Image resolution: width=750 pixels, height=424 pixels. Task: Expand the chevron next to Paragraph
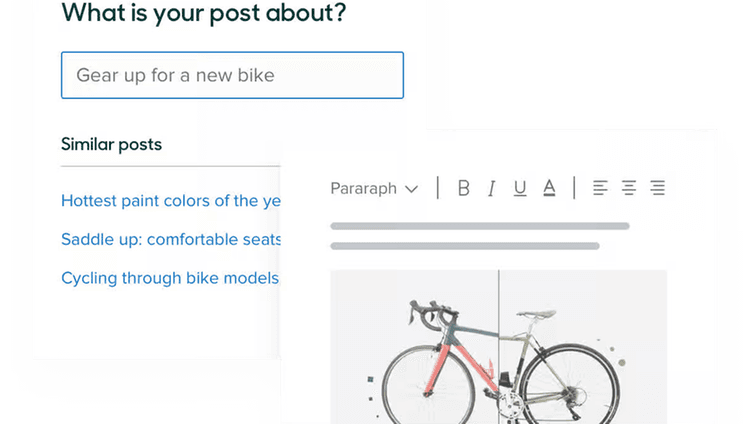coord(411,189)
